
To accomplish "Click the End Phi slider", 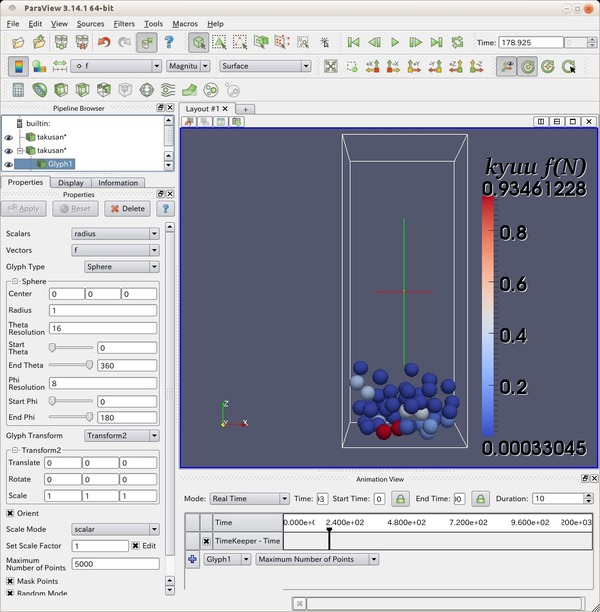I will [71, 417].
